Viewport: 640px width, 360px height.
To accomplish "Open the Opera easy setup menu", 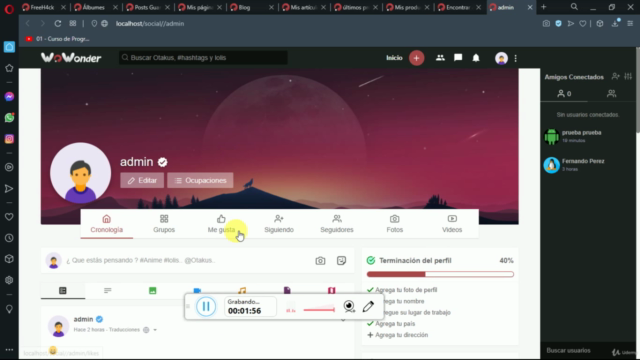I will tap(630, 24).
